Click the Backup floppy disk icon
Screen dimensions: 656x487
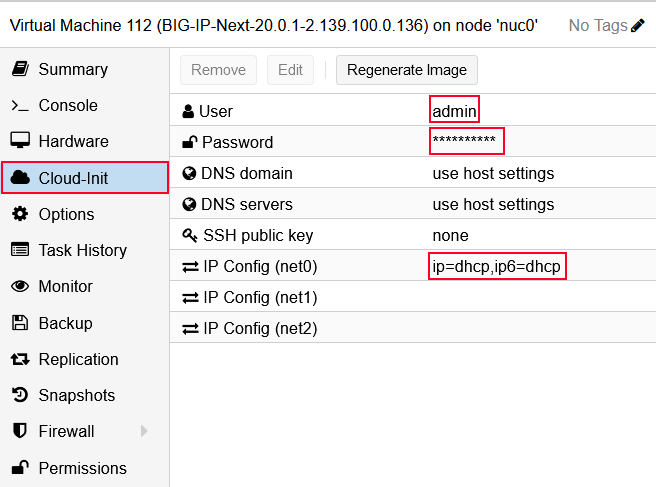(x=19, y=323)
